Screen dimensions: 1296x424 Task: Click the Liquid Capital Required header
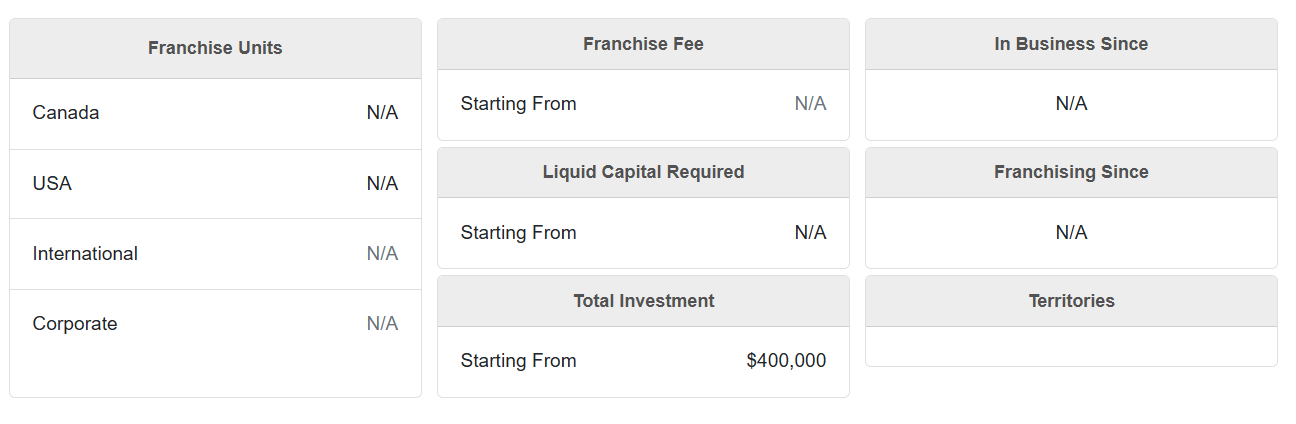643,172
